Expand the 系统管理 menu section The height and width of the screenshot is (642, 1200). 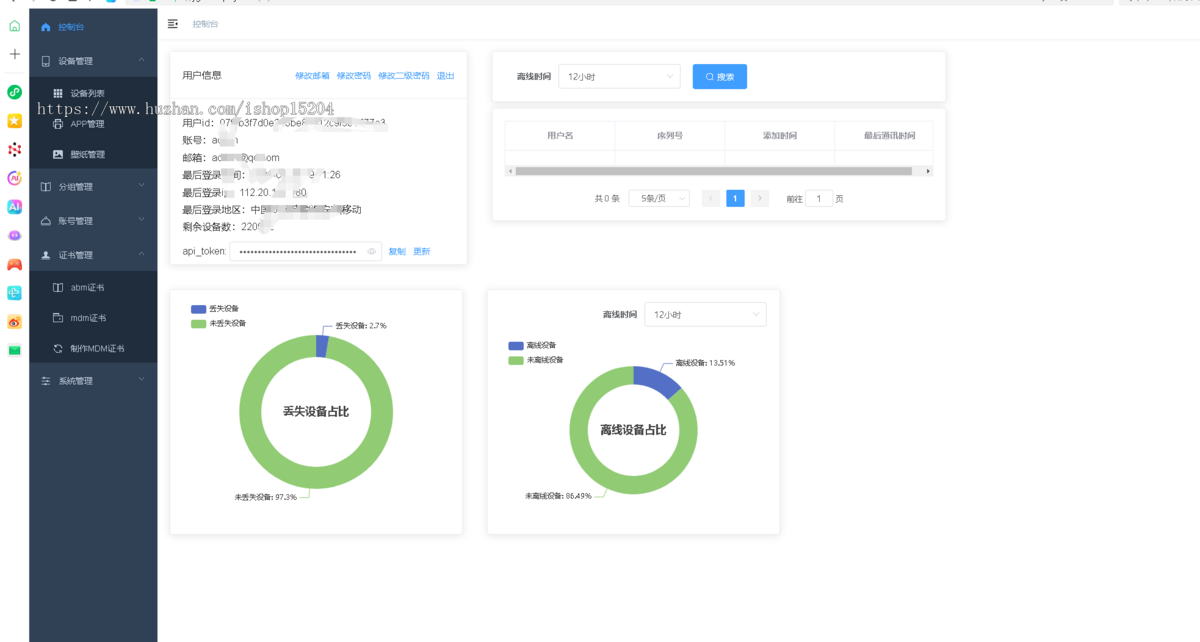(x=93, y=381)
